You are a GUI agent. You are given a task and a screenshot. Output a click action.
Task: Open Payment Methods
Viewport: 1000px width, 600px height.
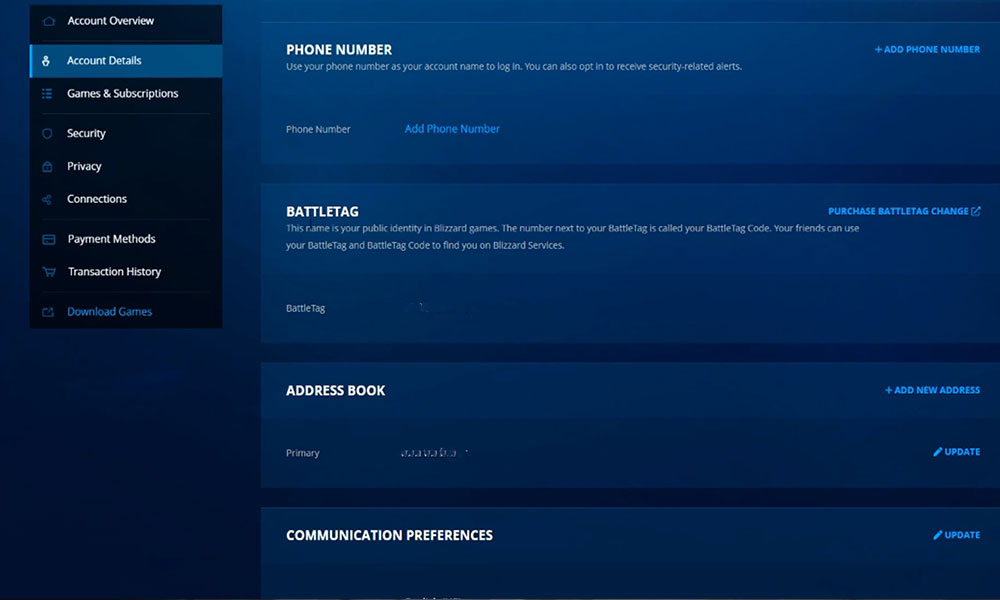coord(126,240)
